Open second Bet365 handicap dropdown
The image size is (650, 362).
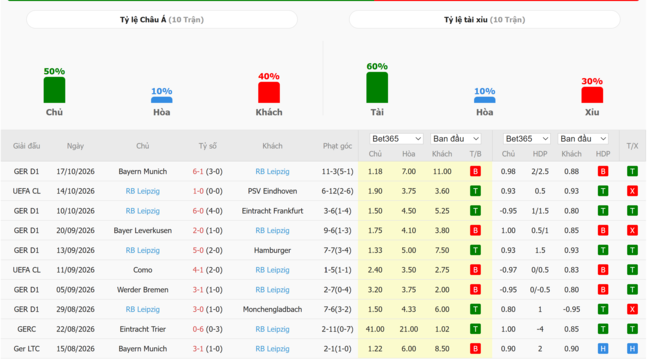tap(526, 139)
